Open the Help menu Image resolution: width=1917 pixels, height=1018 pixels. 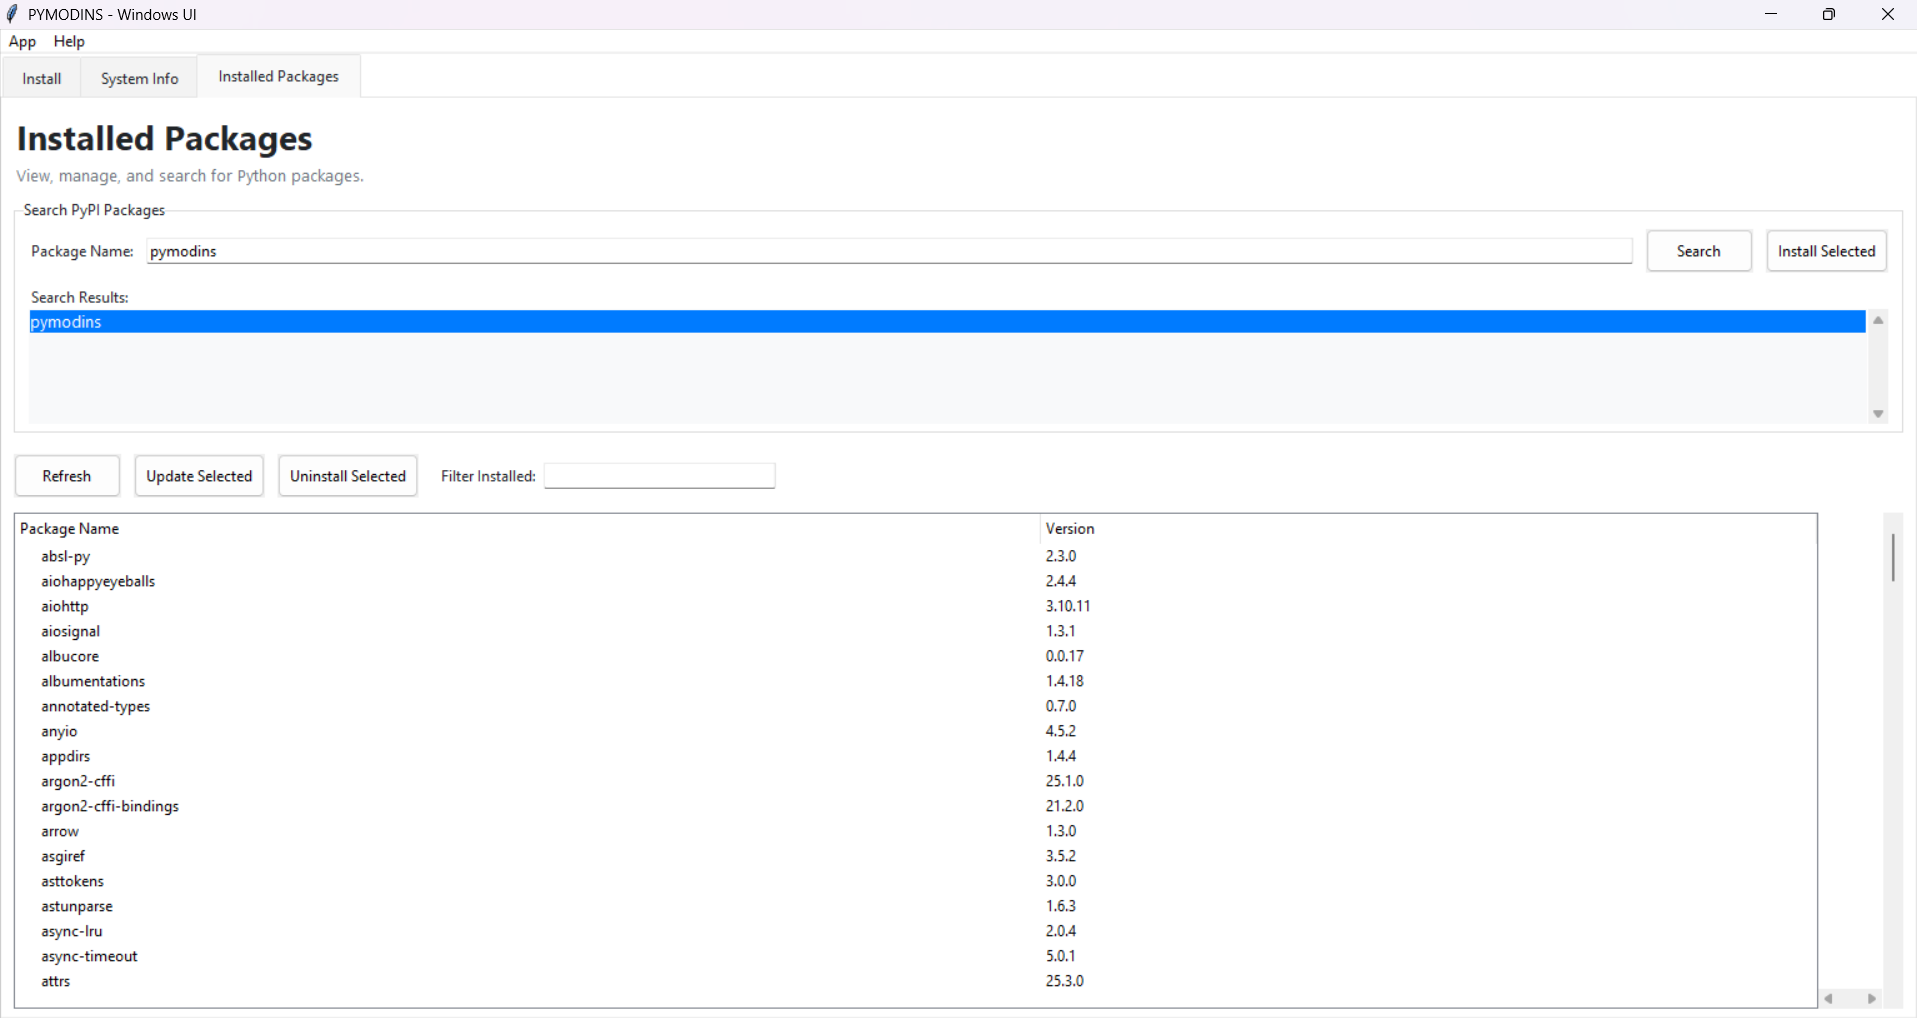point(68,41)
